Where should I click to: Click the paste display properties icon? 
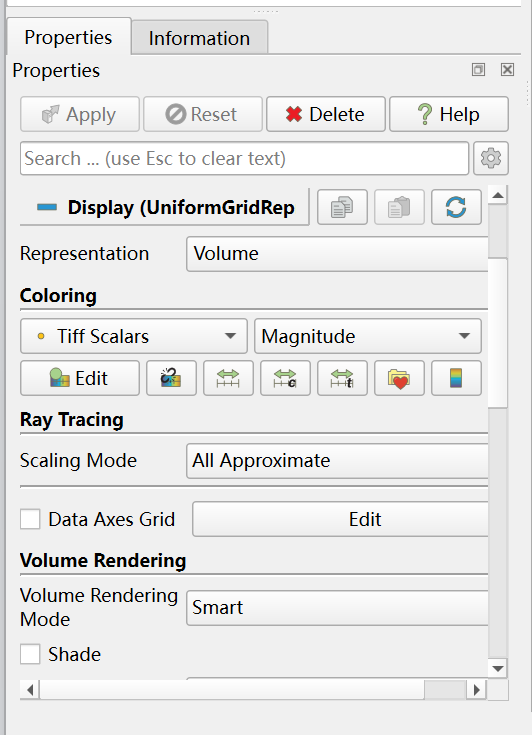[399, 207]
